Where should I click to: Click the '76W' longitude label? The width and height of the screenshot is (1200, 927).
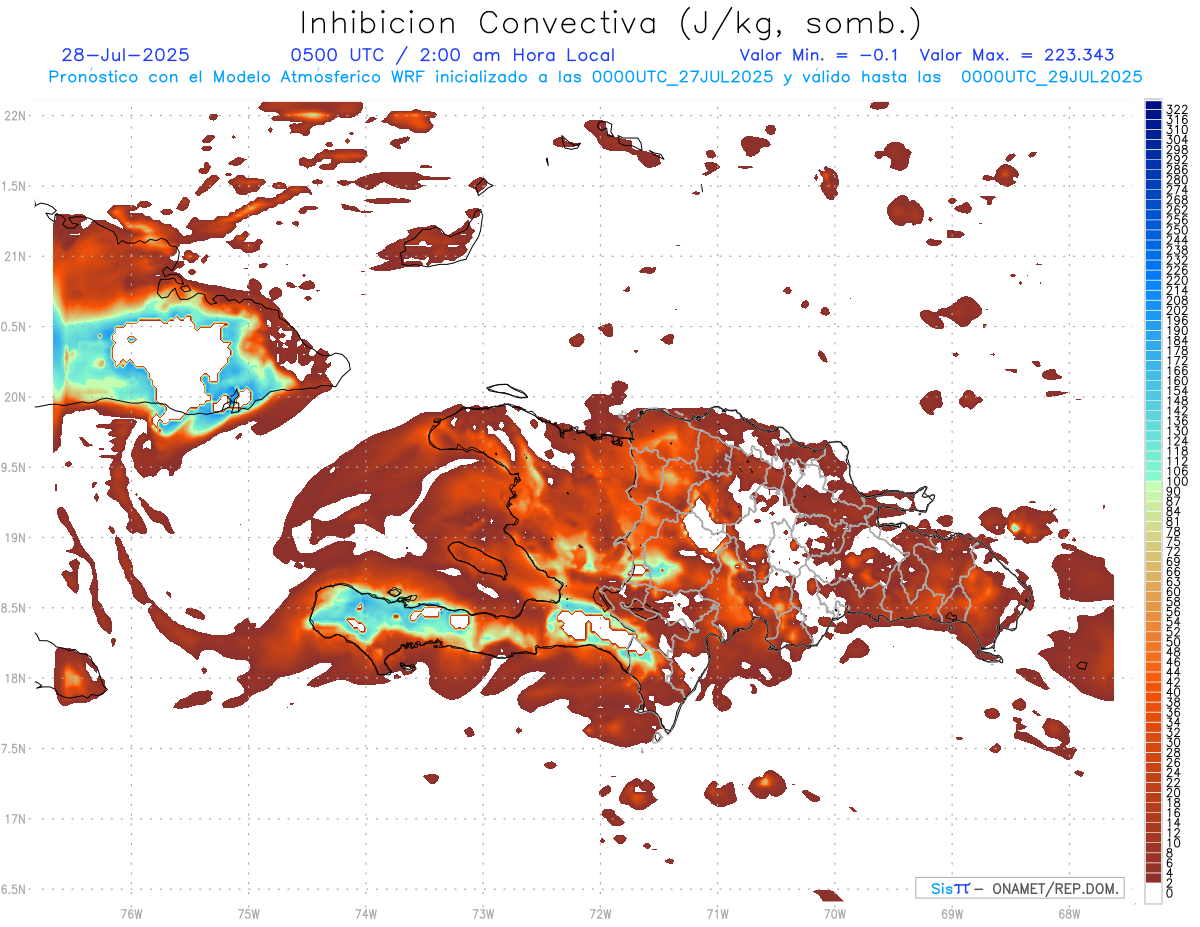[131, 913]
